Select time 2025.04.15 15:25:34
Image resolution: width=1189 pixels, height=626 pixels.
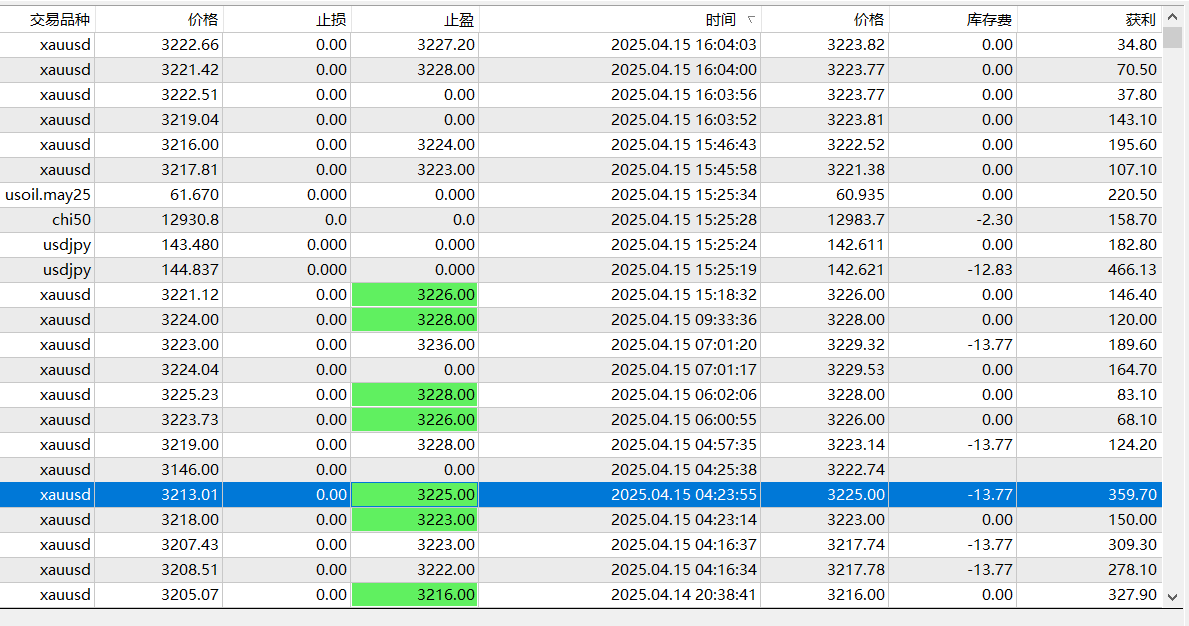point(683,195)
